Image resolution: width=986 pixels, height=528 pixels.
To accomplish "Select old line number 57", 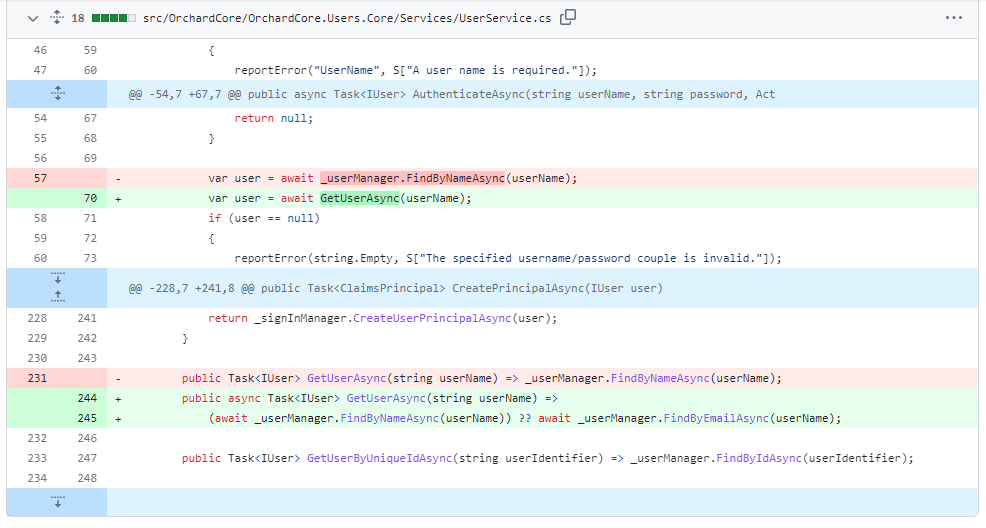I will click(x=40, y=179).
